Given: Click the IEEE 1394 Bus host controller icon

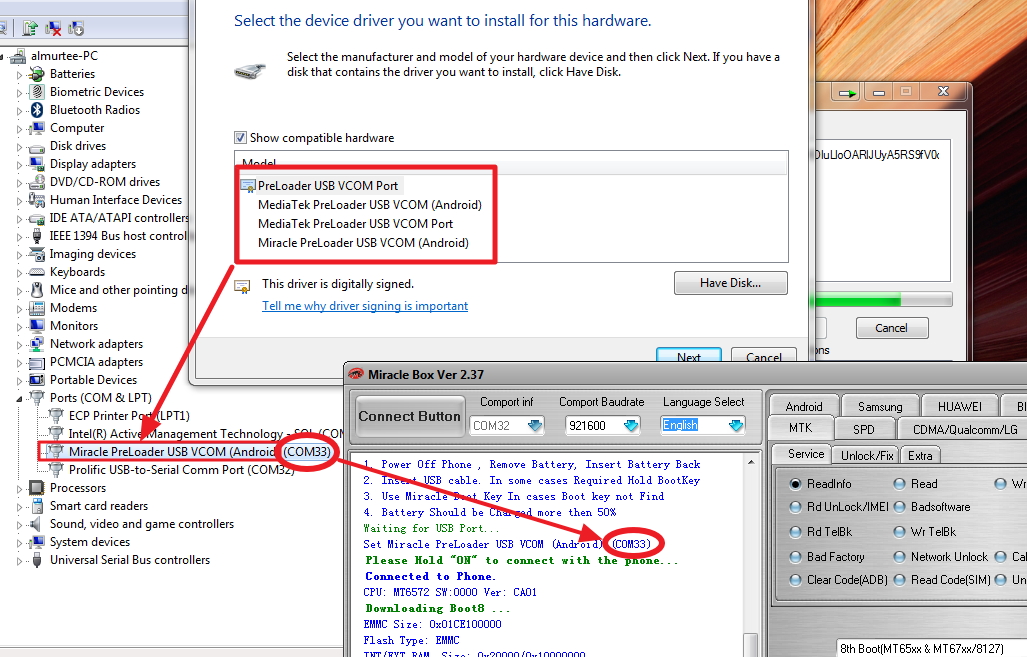Looking at the screenshot, I should 37,236.
